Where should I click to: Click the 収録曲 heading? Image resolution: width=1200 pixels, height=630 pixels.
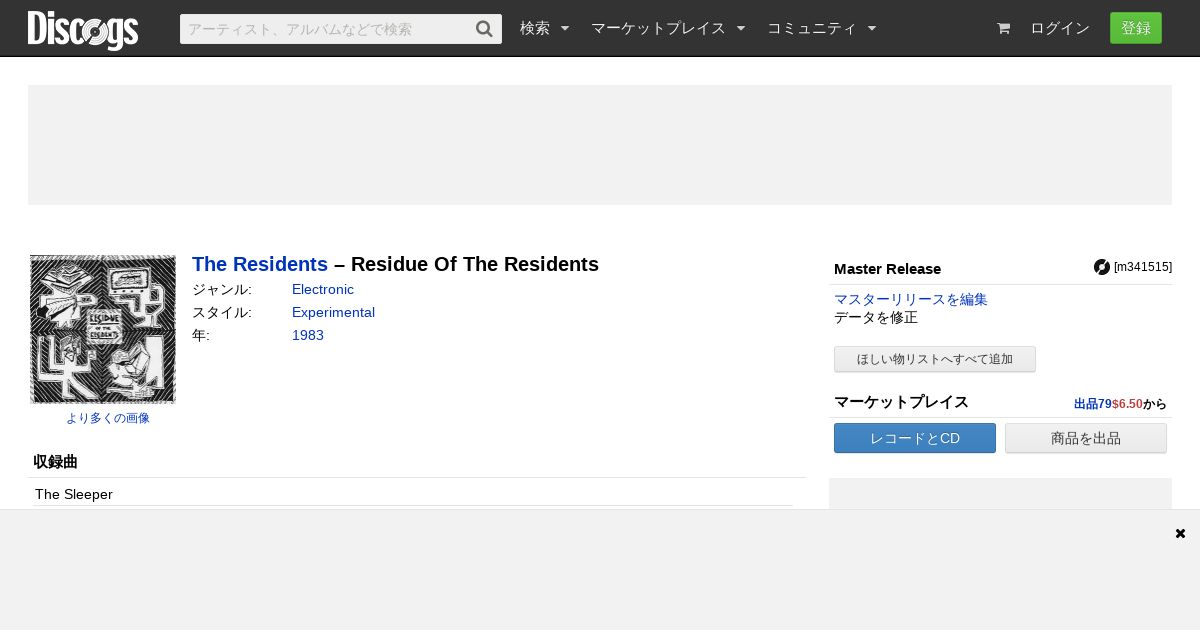point(55,462)
